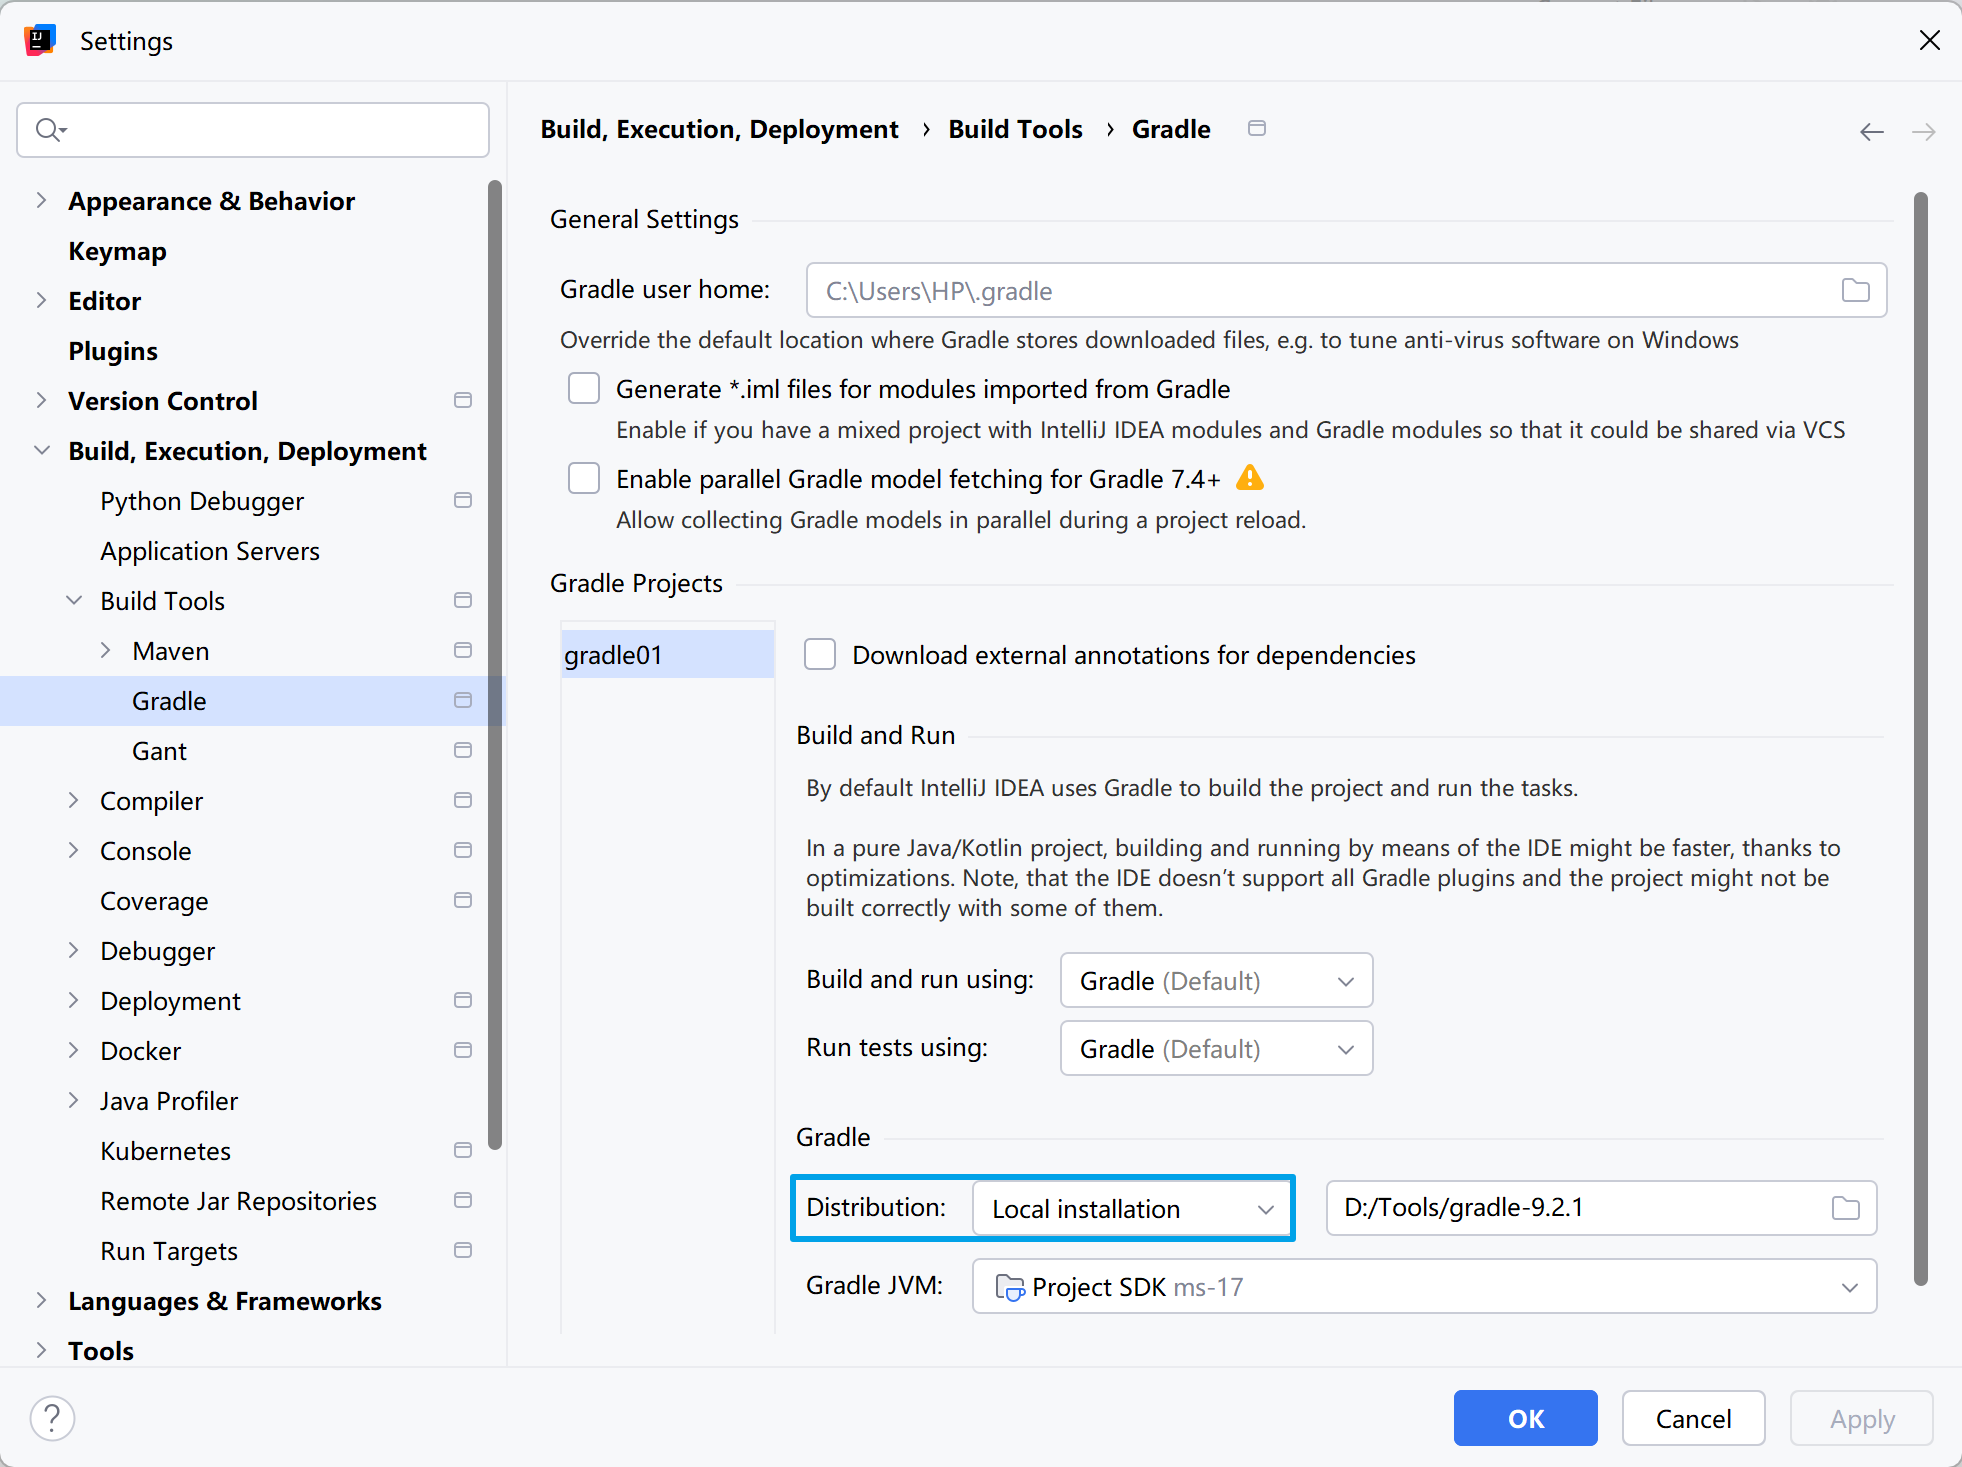Expand the Appearance & Behavior tree node
1962x1467 pixels.
41,201
